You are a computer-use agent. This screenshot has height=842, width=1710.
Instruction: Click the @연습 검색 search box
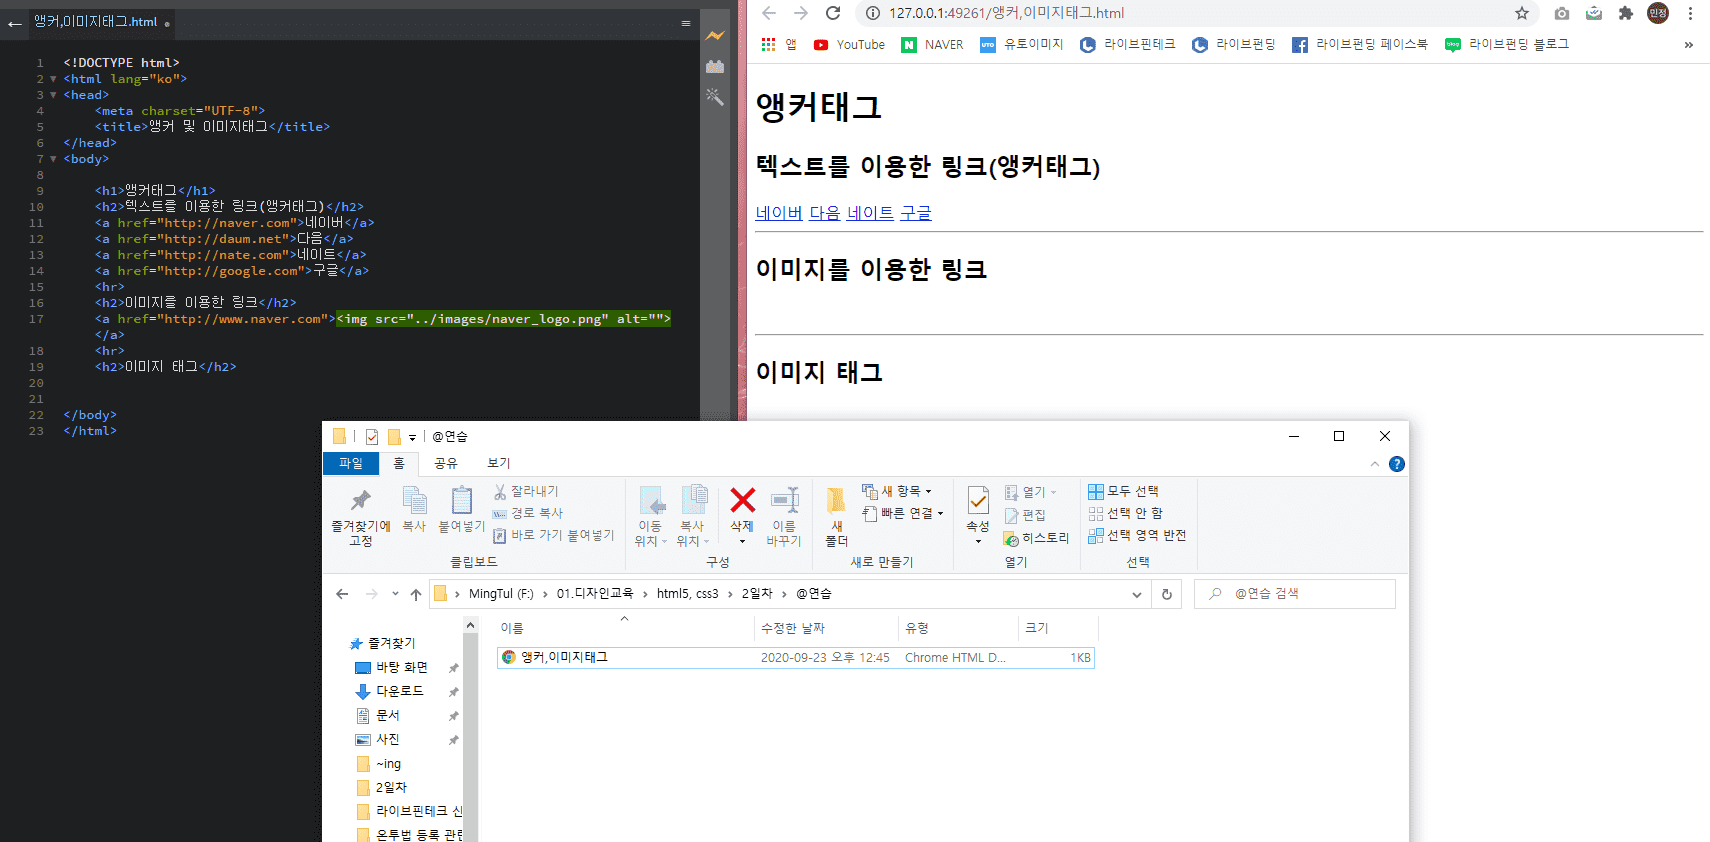1295,594
